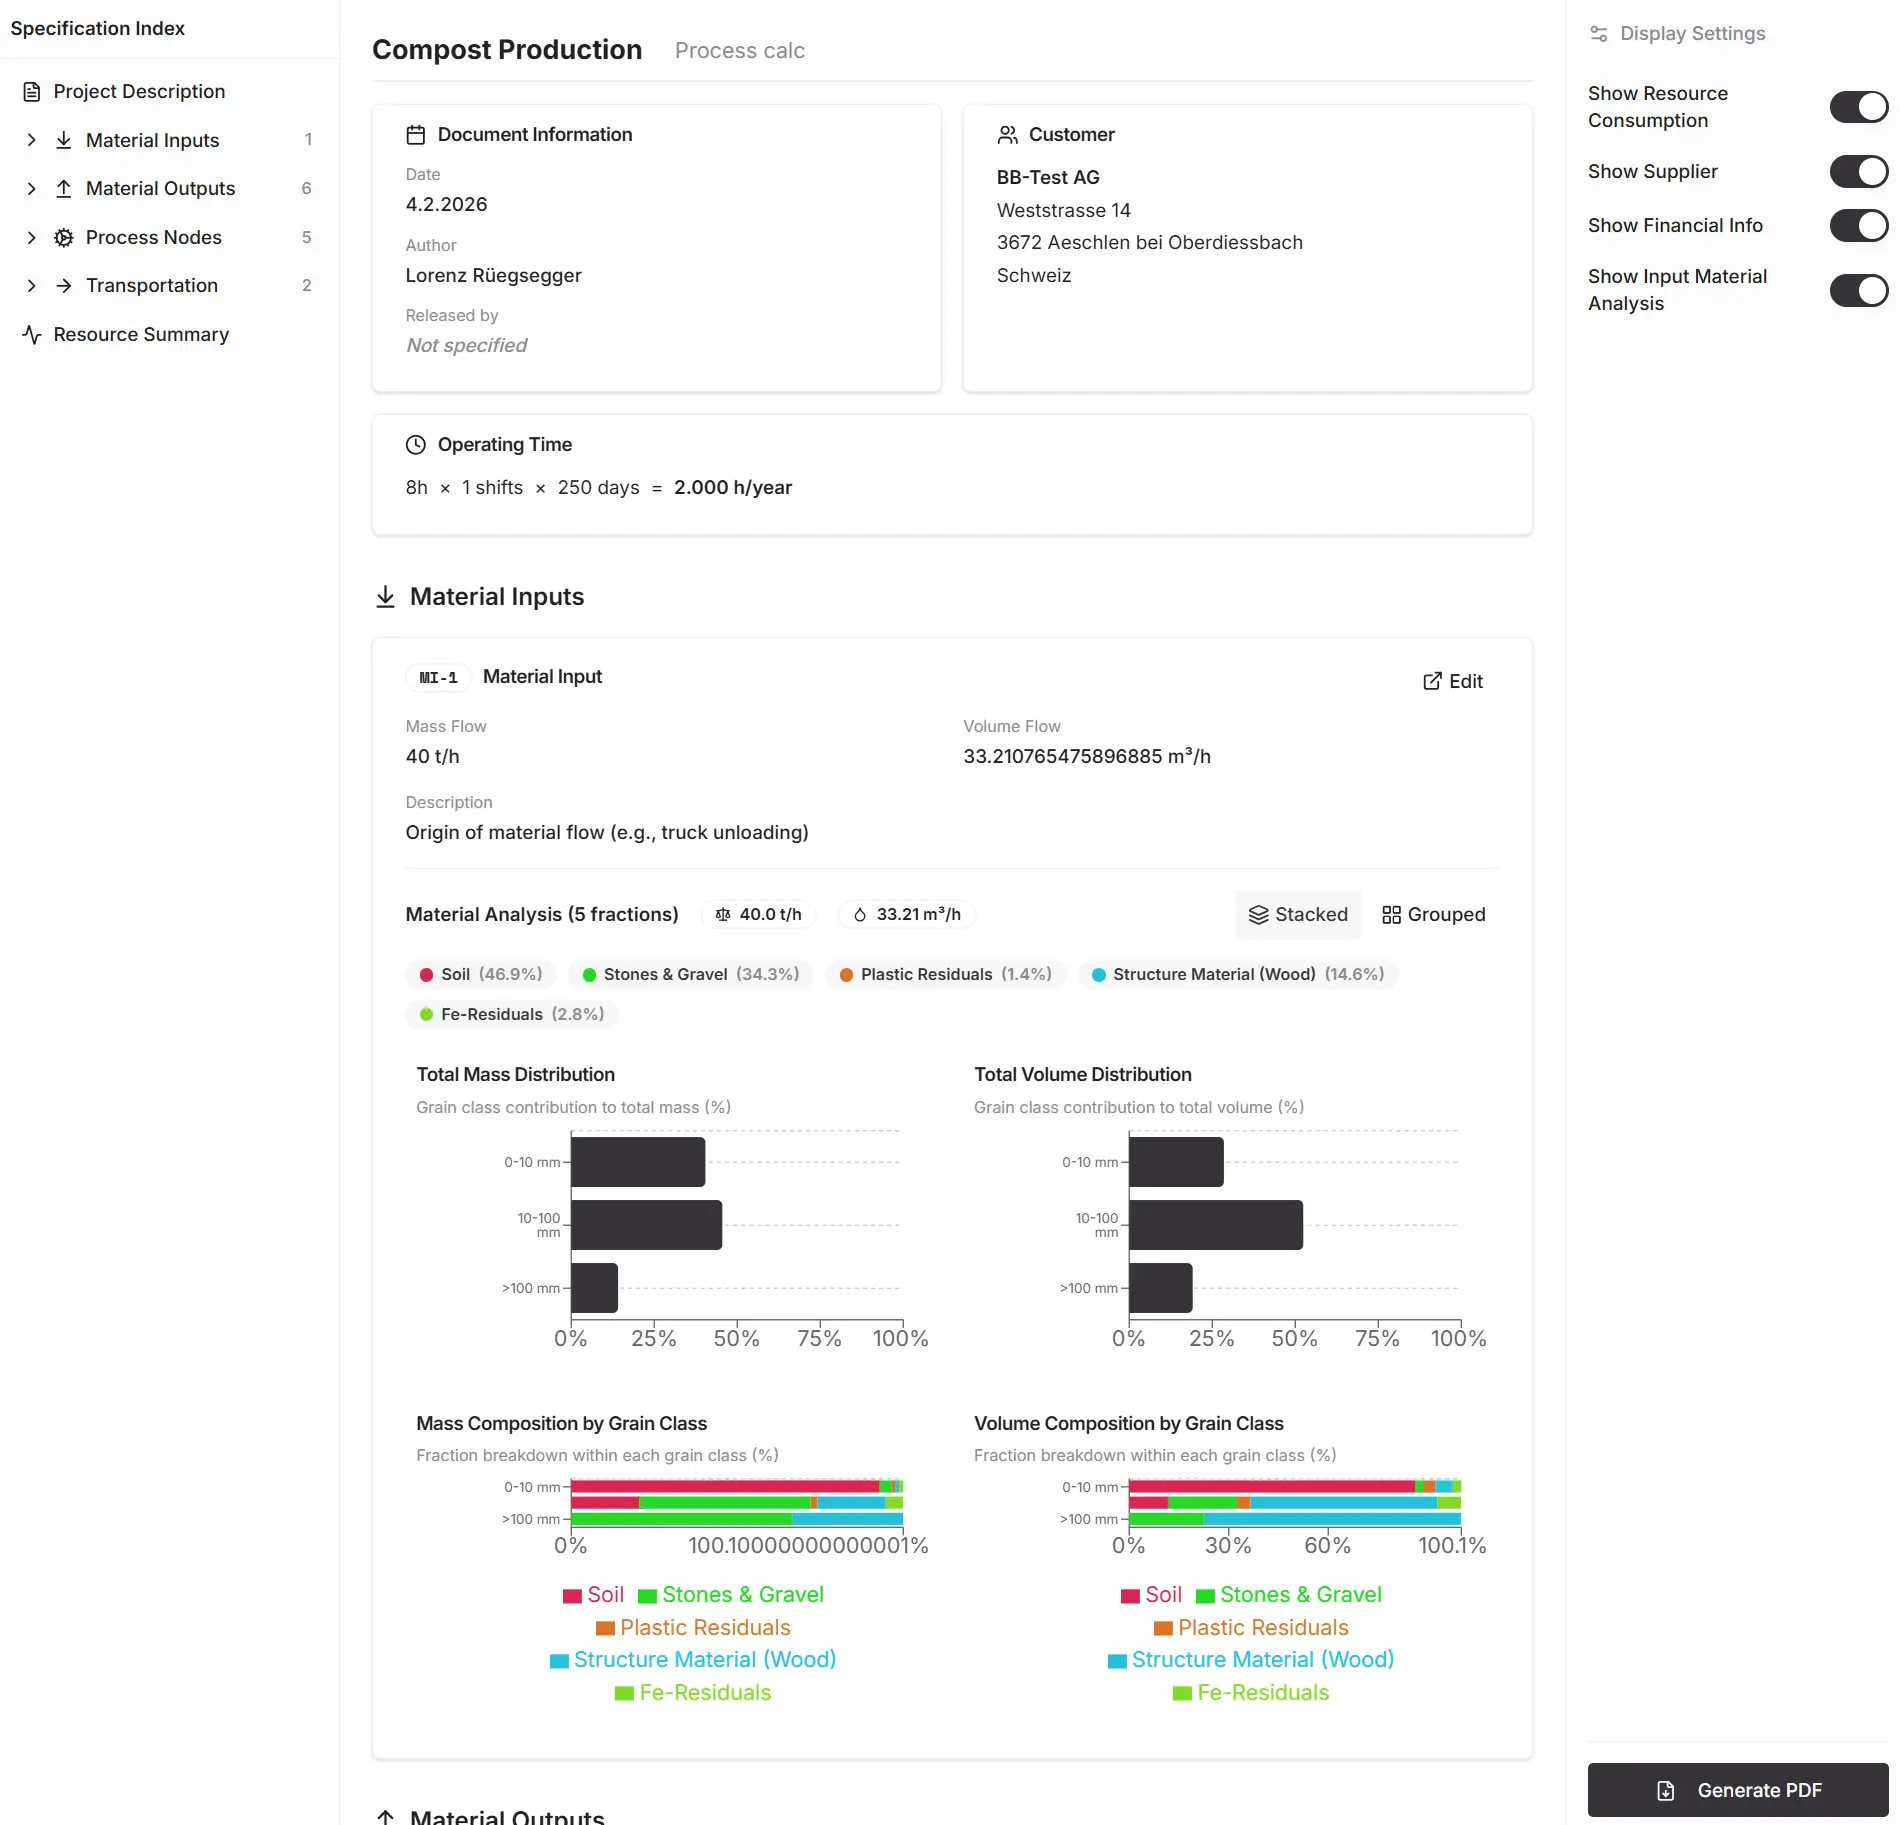Image resolution: width=1900 pixels, height=1825 pixels.
Task: Switch chart view to Stacked
Action: [1298, 915]
